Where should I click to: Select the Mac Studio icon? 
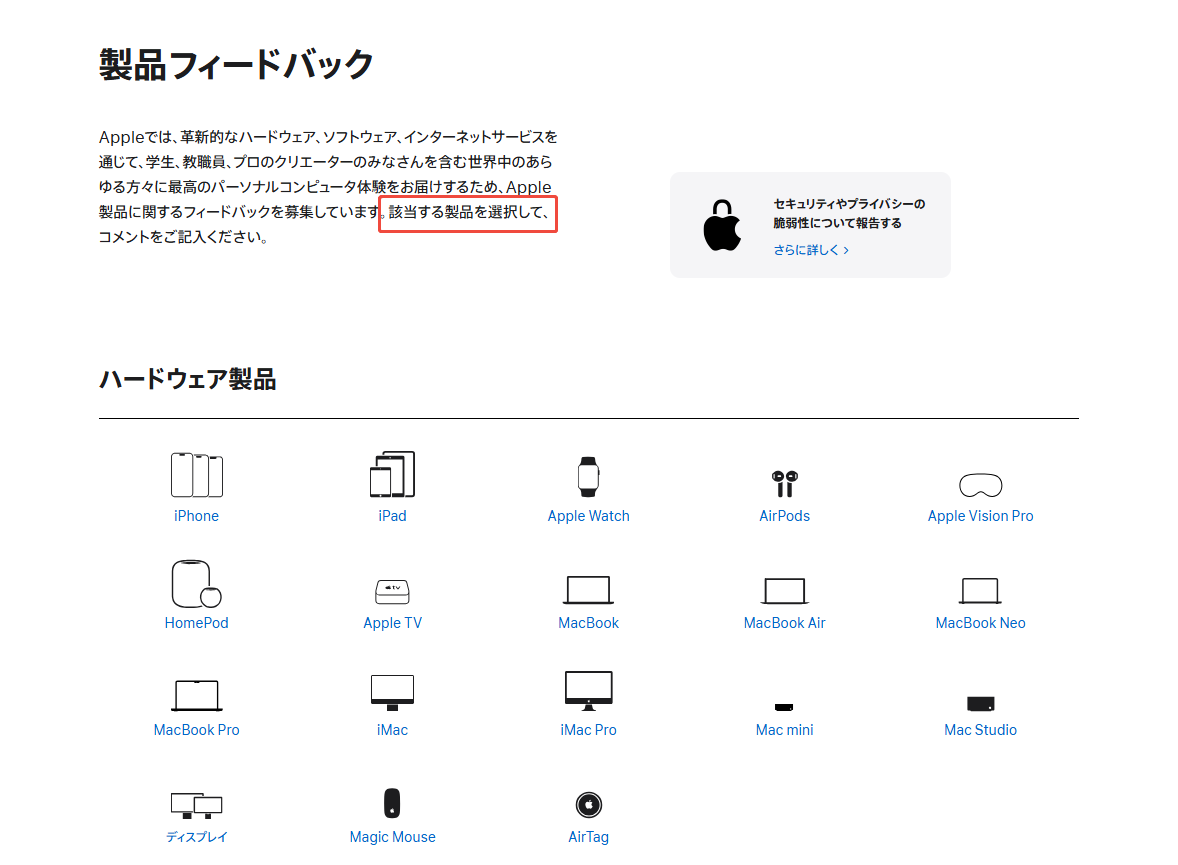click(980, 704)
